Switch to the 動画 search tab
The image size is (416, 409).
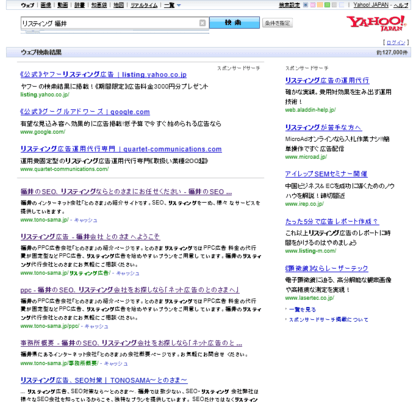point(62,5)
